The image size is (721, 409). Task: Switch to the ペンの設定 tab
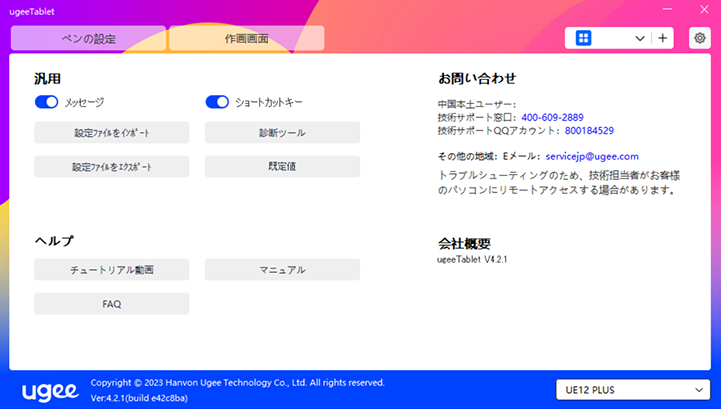click(x=88, y=39)
